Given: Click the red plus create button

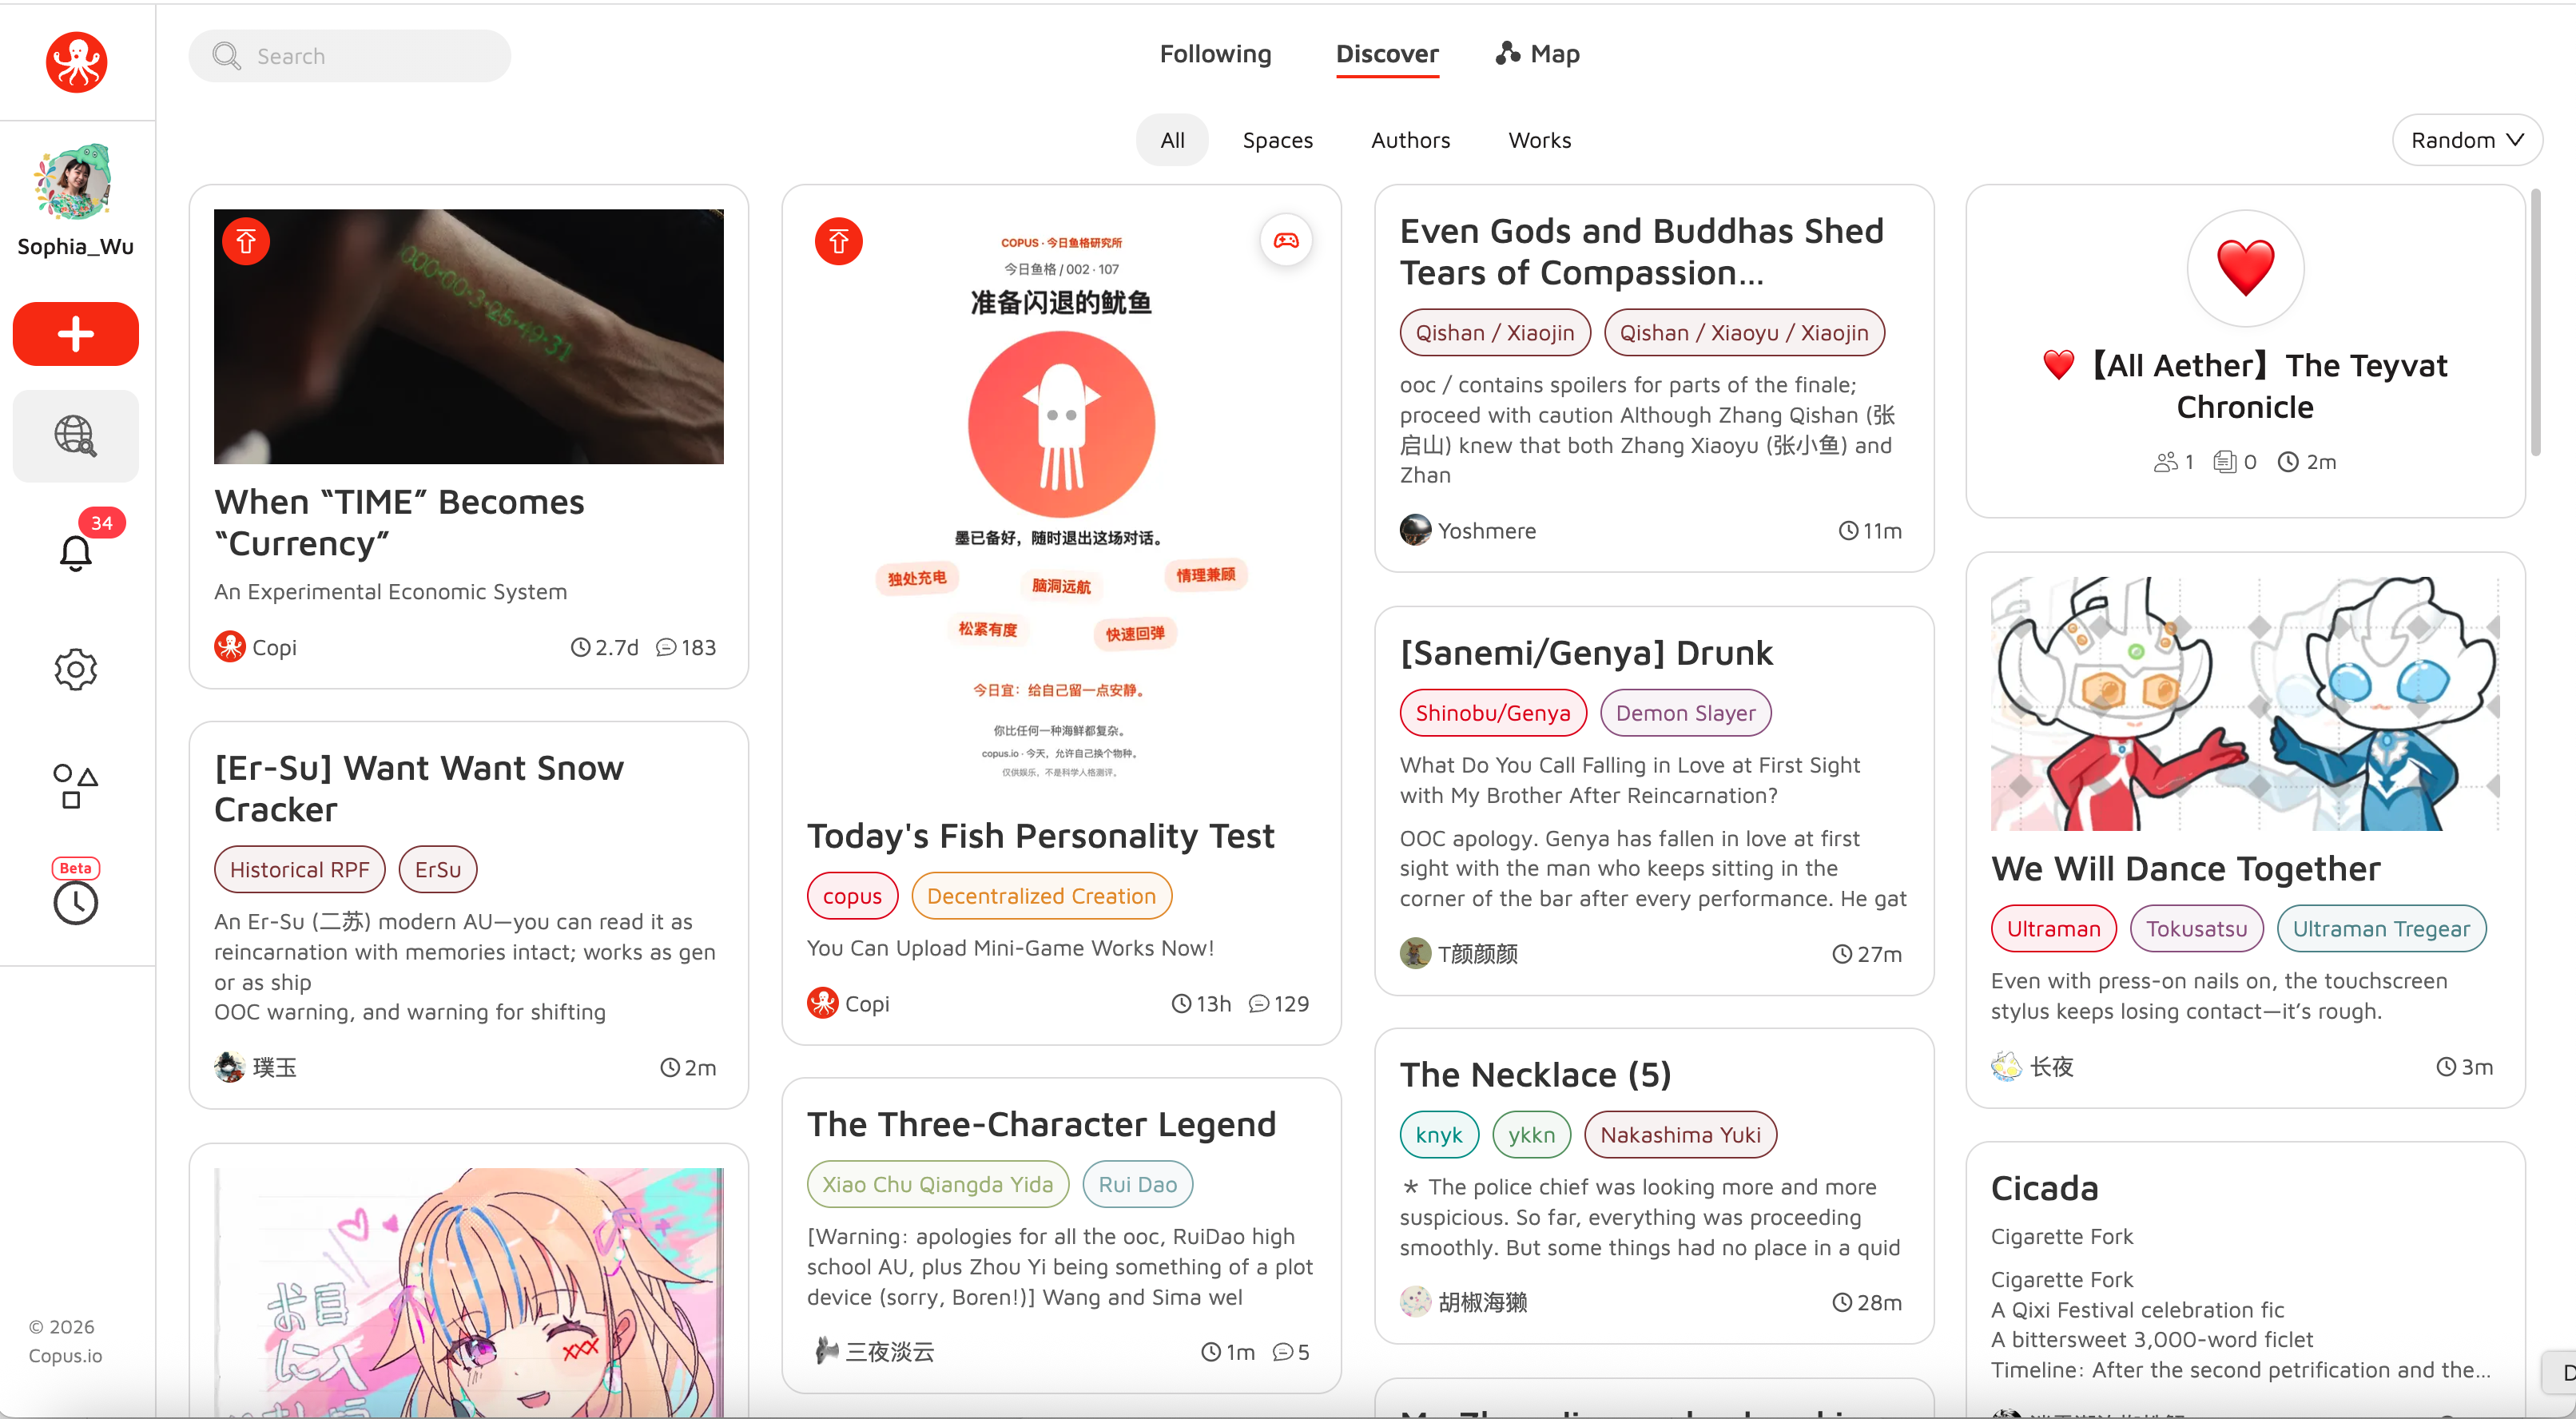Looking at the screenshot, I should click(x=76, y=334).
